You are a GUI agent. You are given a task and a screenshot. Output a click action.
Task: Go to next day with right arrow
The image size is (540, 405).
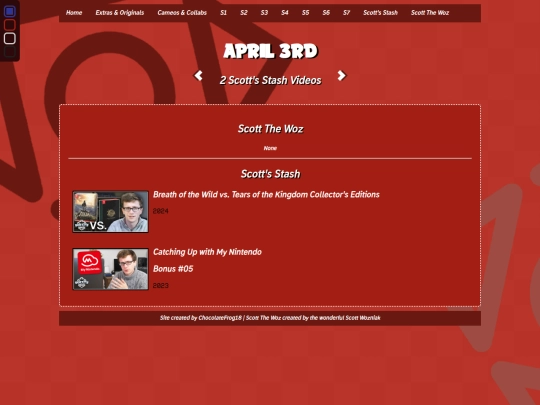click(341, 75)
